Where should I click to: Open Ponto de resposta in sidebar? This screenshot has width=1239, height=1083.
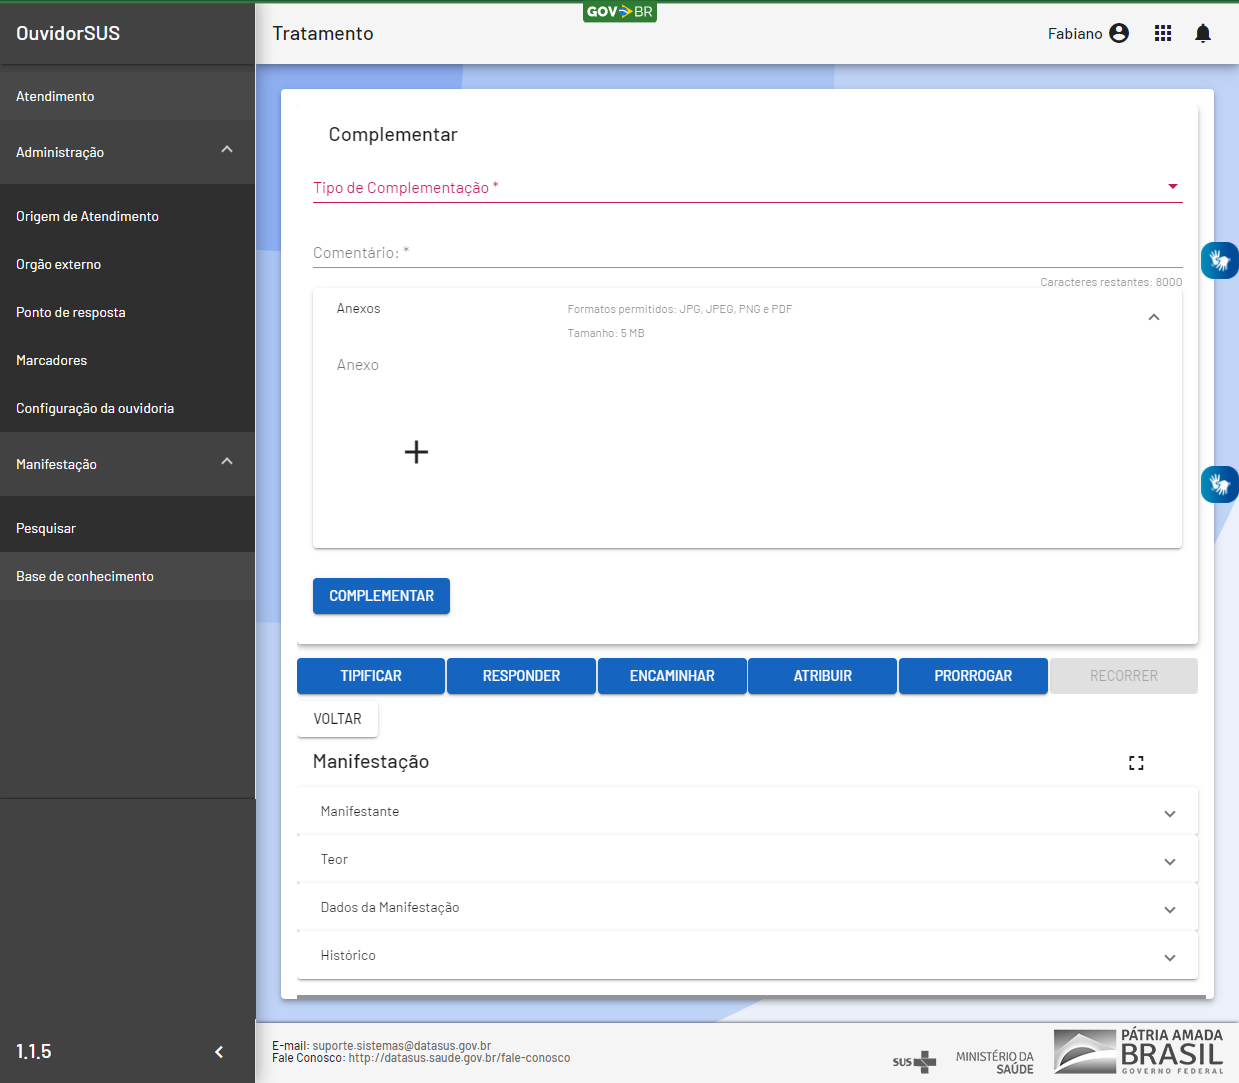[x=71, y=312]
